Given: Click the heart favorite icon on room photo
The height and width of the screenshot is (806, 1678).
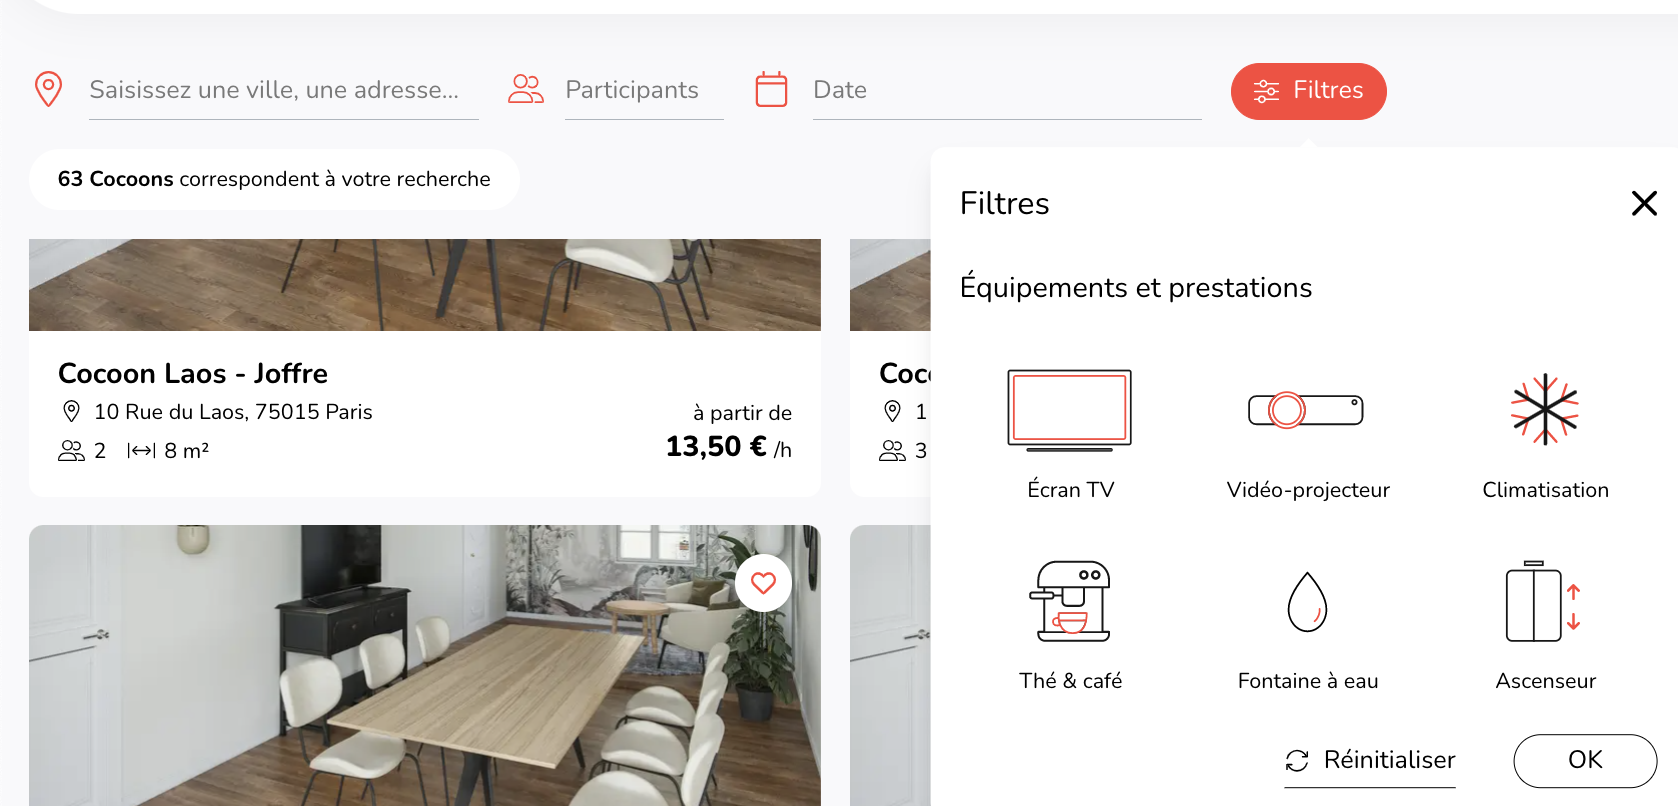Looking at the screenshot, I should click(x=763, y=582).
